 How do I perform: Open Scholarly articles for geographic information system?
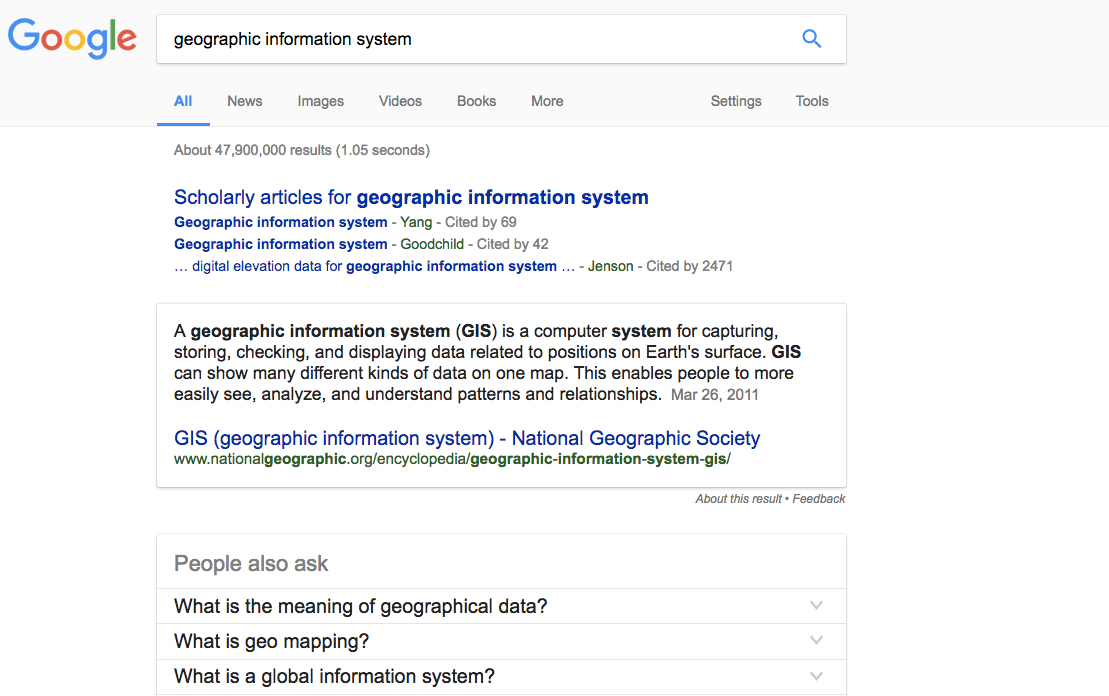[411, 197]
